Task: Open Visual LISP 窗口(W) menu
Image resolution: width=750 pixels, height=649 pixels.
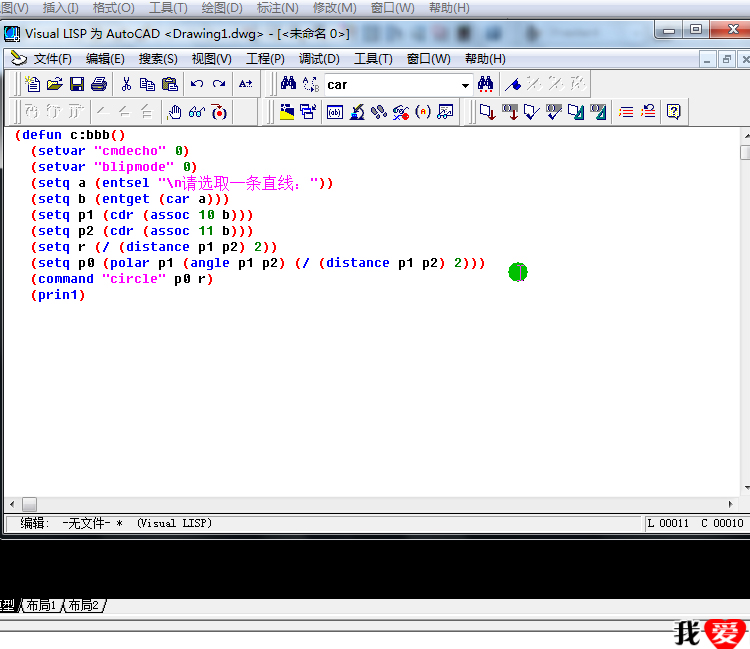Action: [x=429, y=59]
